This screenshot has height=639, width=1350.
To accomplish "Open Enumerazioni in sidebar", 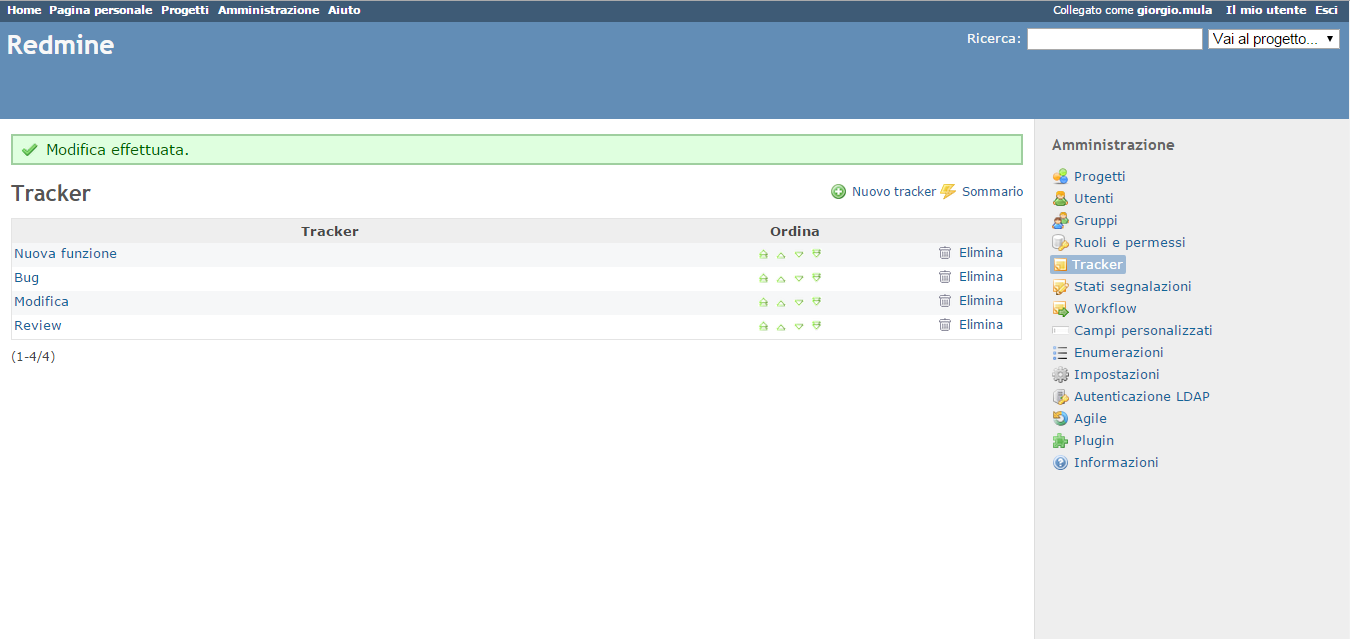I will pyautogui.click(x=1118, y=353).
